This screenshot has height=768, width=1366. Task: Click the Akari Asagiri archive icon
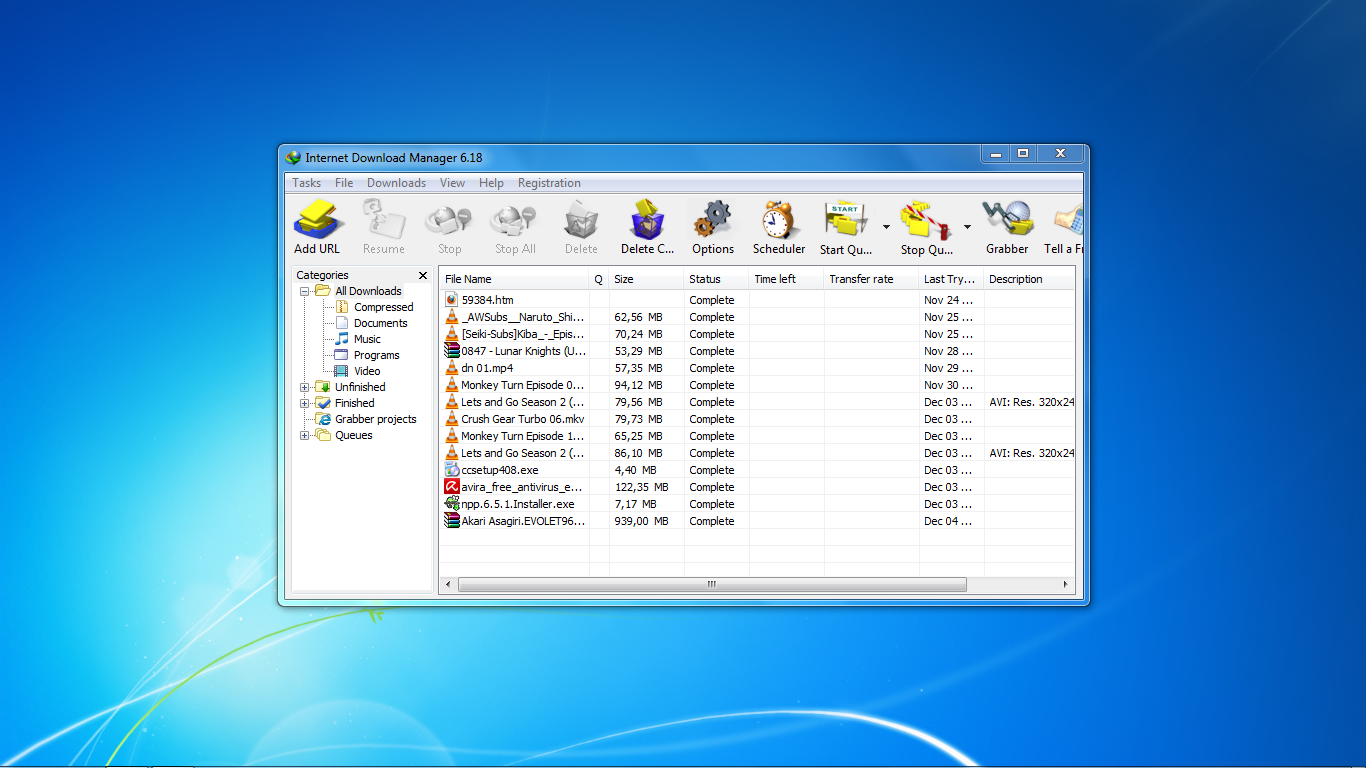[452, 521]
